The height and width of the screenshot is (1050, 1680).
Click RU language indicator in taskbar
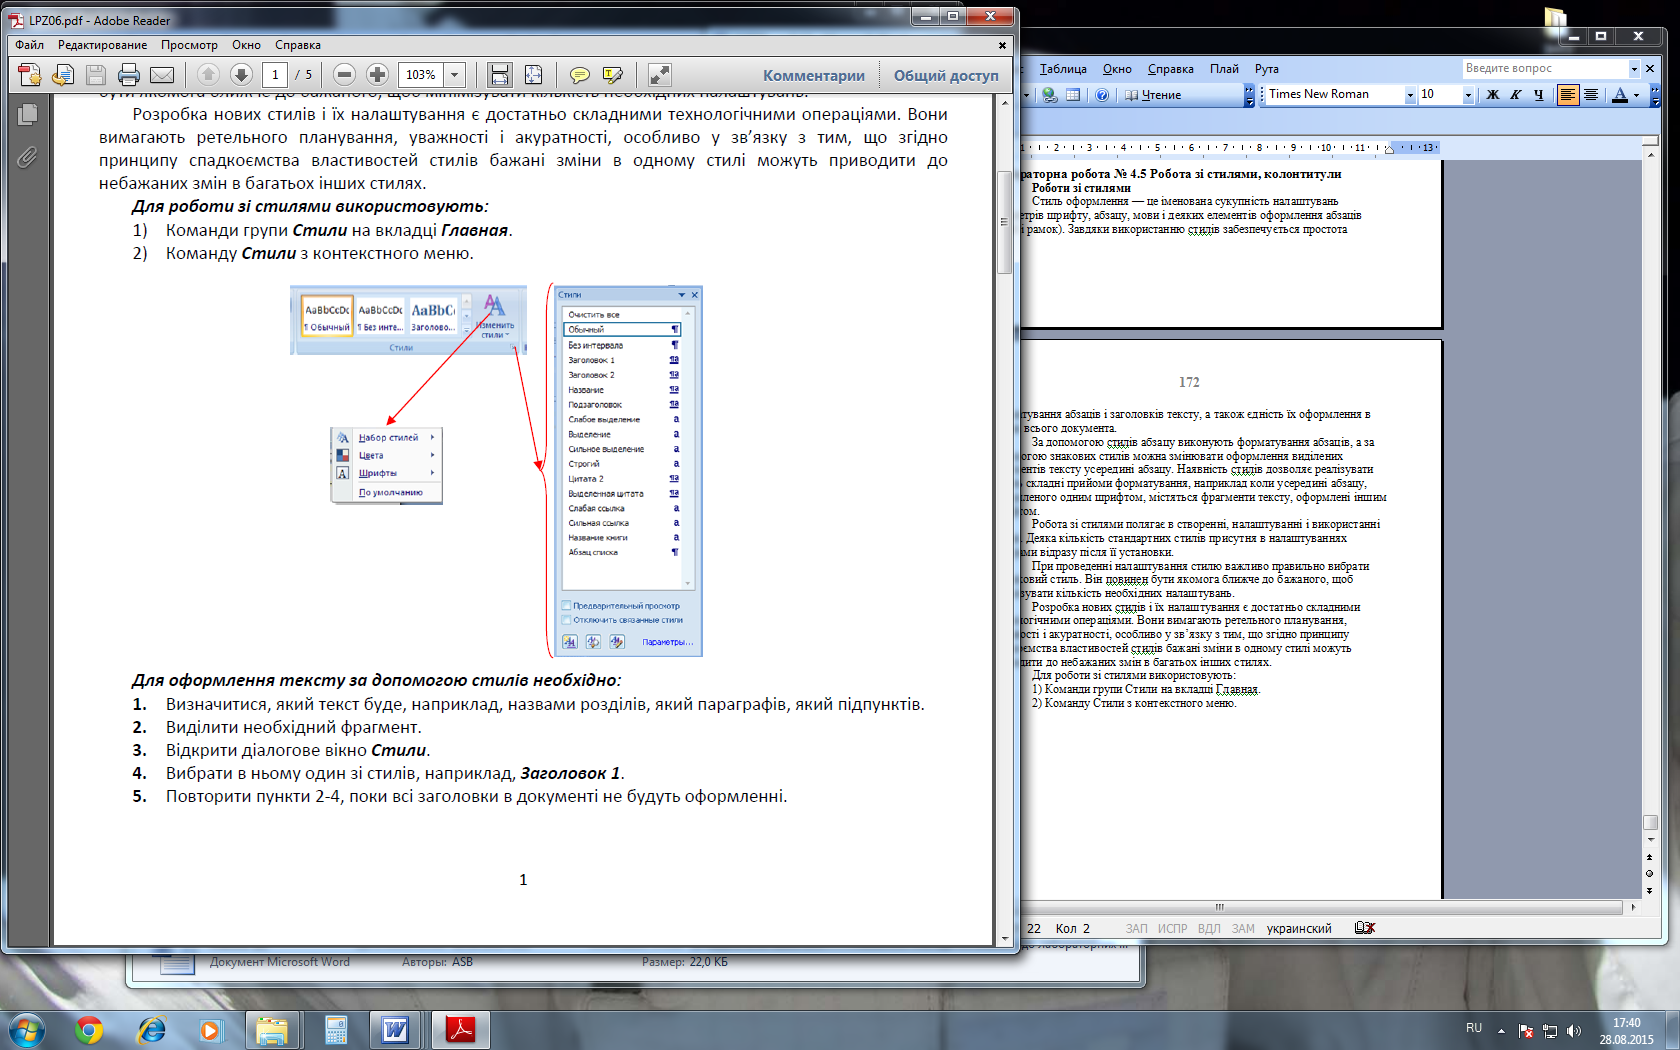click(x=1474, y=1028)
